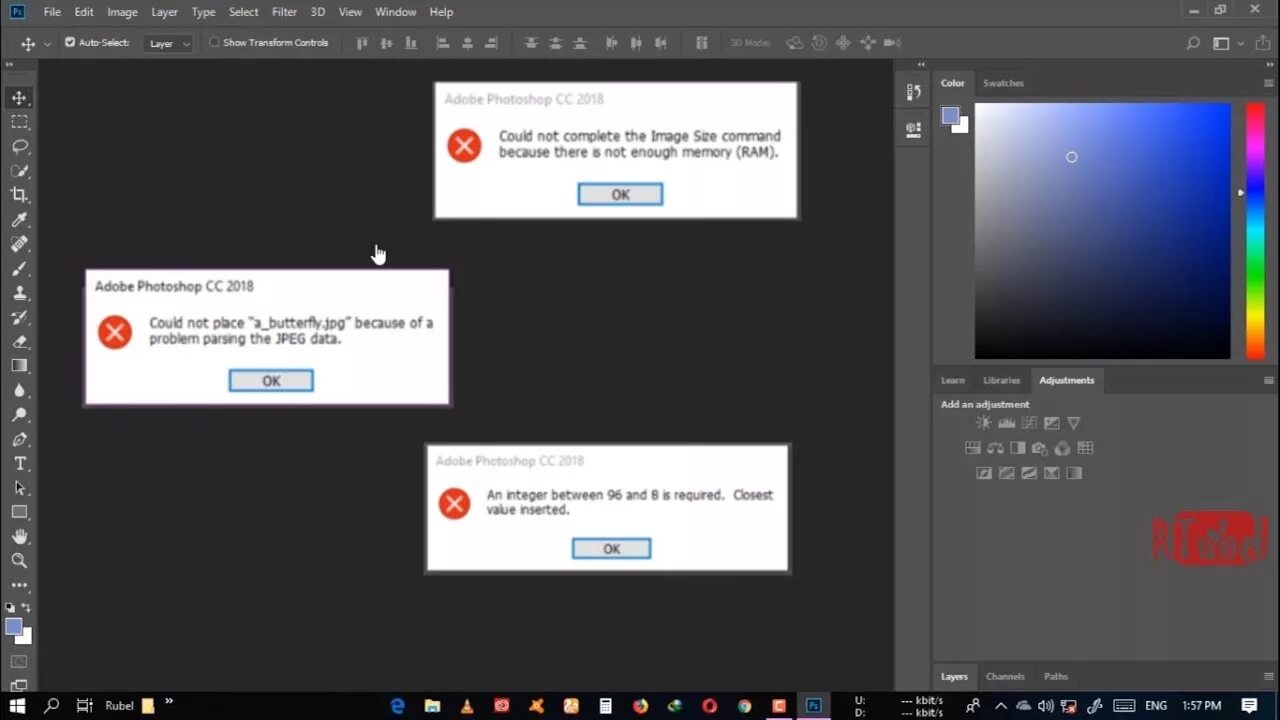The height and width of the screenshot is (720, 1280).
Task: Select the Eraser tool
Action: [19, 342]
